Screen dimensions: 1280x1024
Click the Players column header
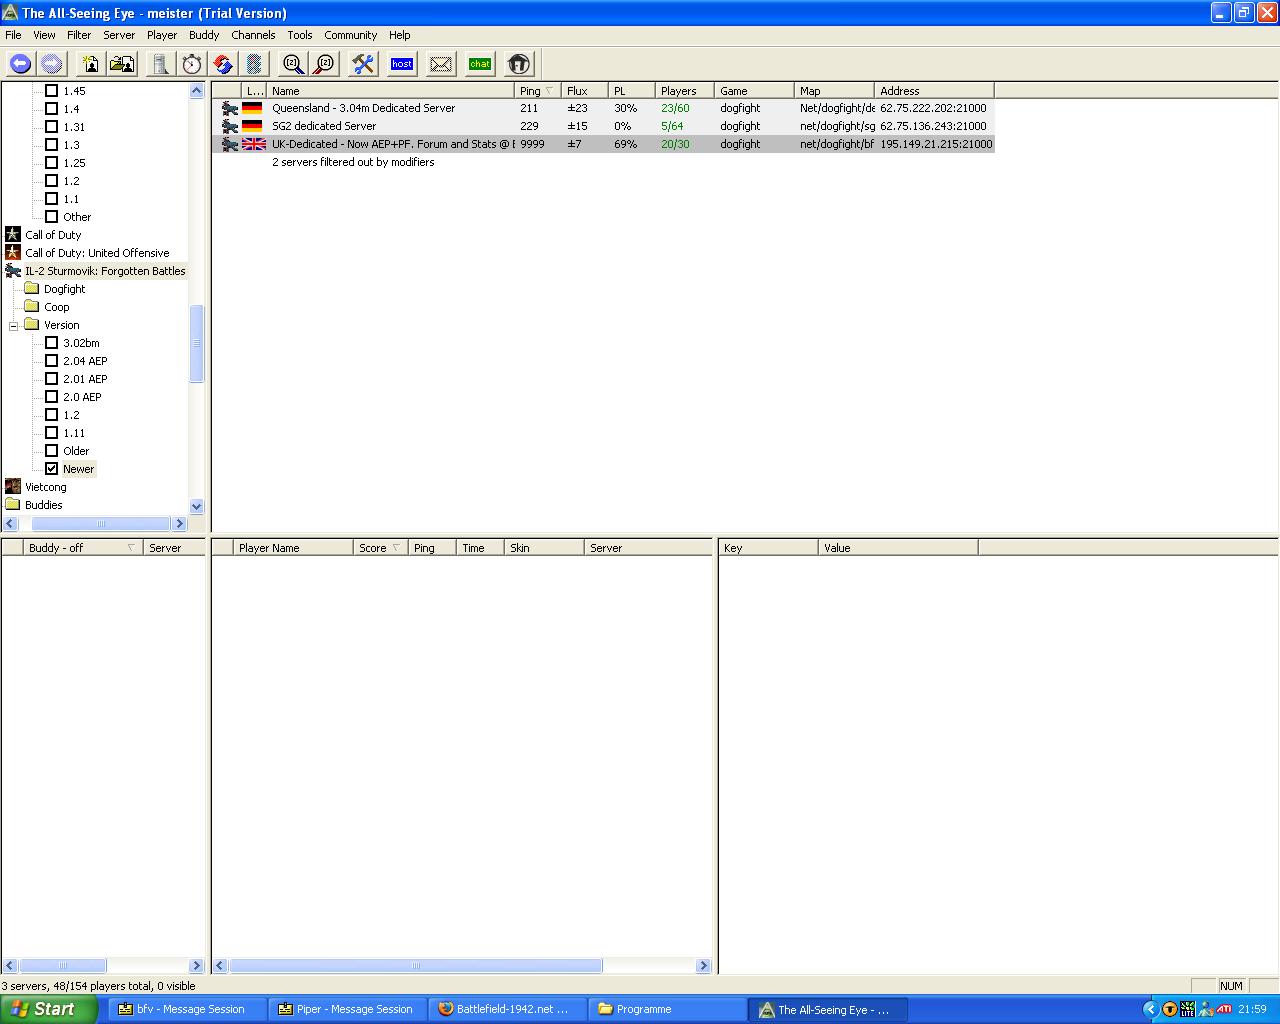[684, 91]
